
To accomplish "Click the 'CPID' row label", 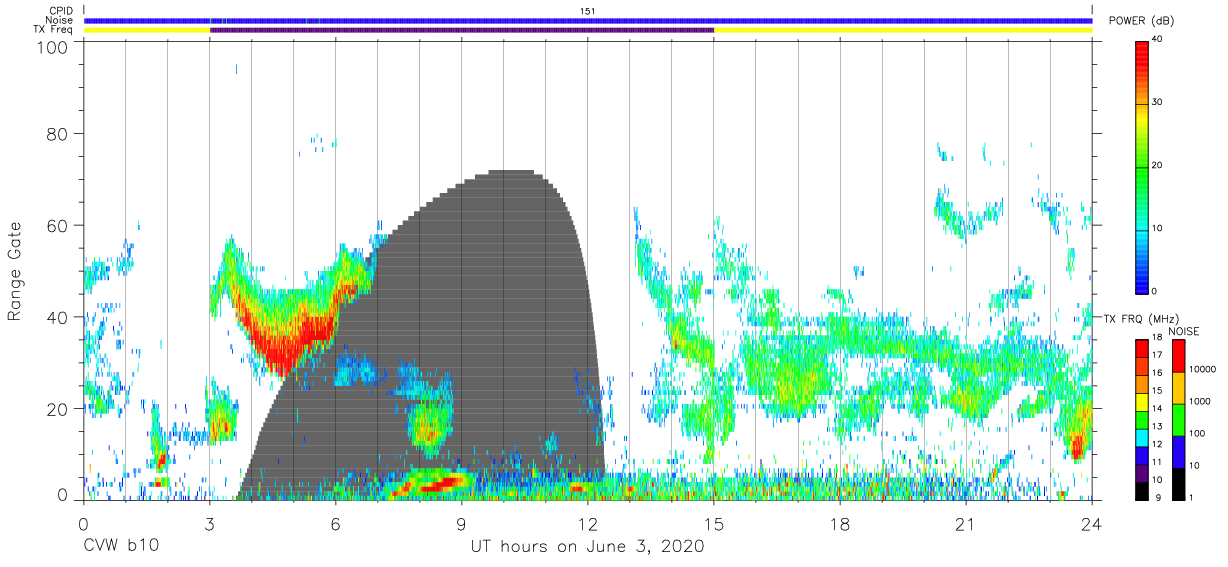I will coord(61,11).
